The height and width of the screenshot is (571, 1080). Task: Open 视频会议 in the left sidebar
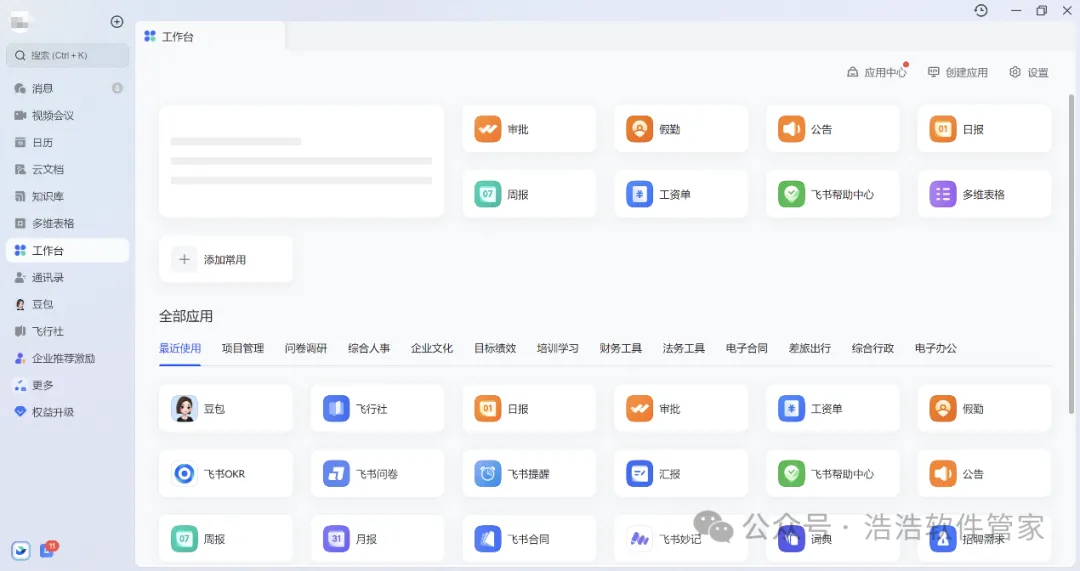pos(68,115)
